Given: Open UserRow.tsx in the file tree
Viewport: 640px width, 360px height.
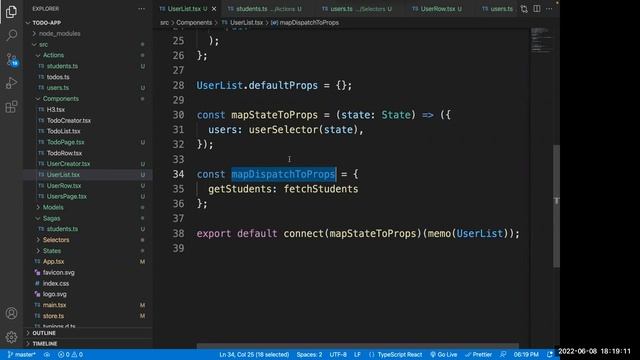Looking at the screenshot, I should tap(64, 186).
